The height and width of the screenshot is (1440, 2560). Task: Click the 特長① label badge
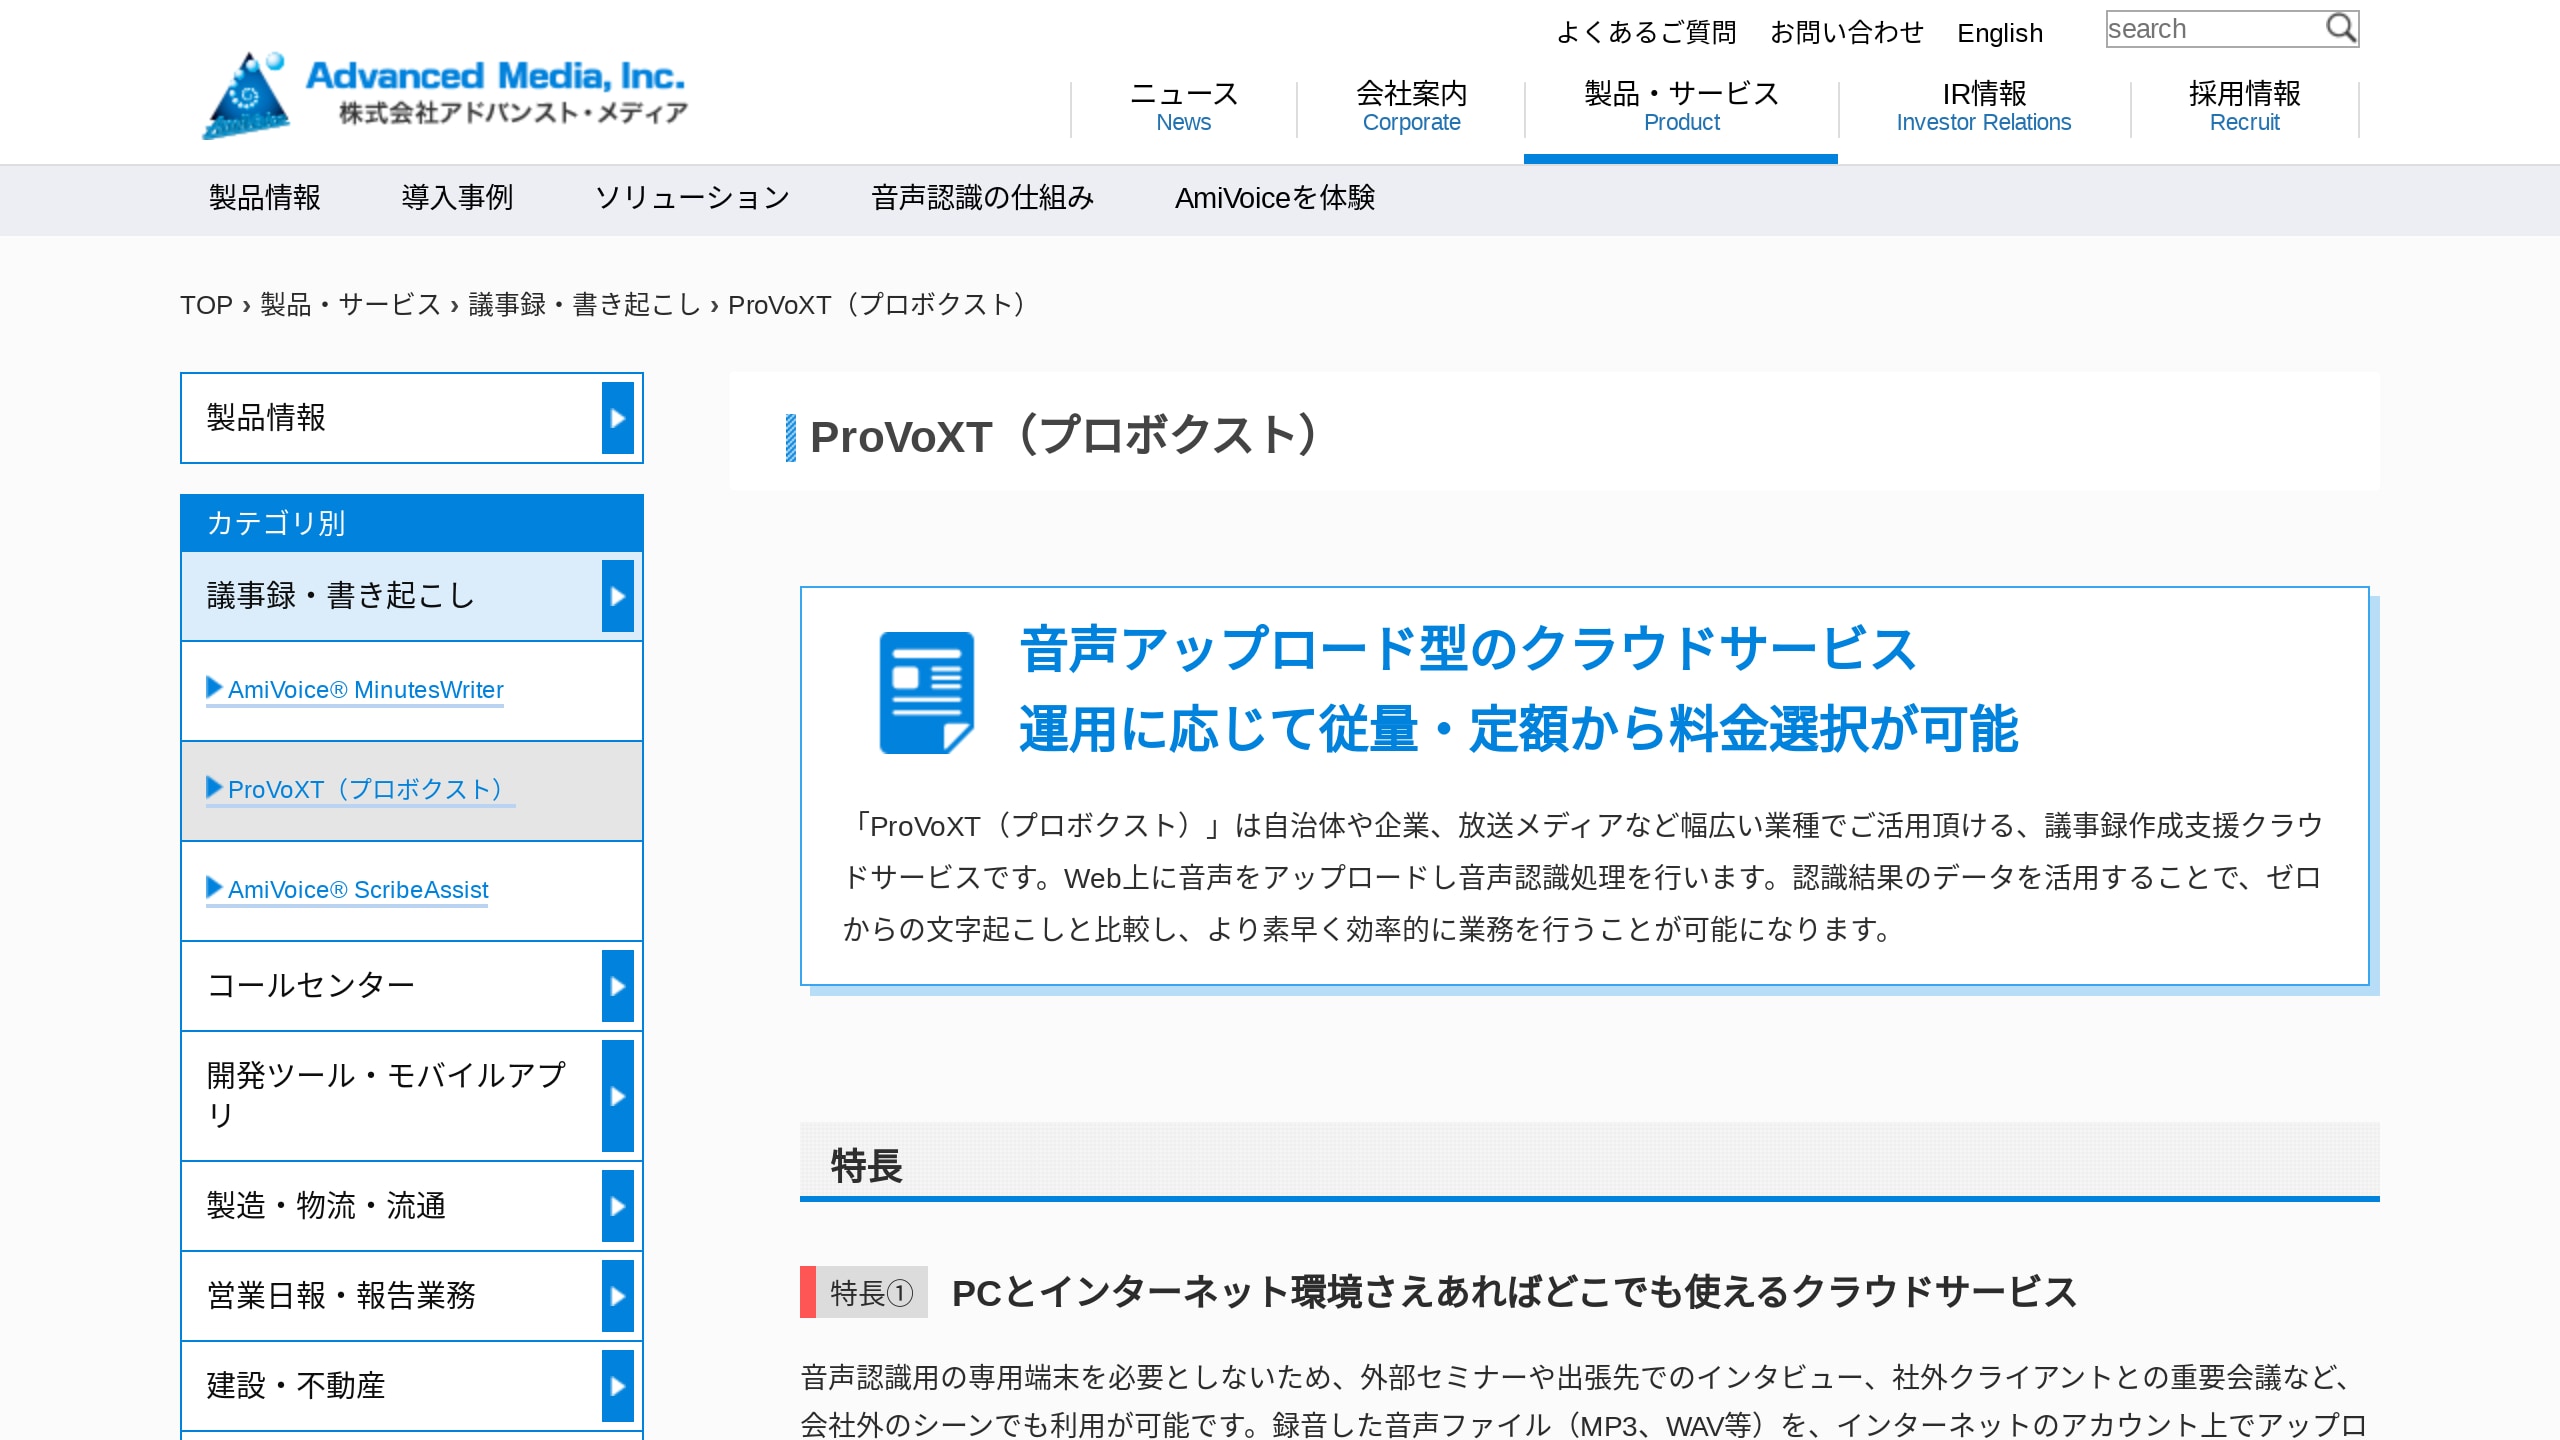coord(864,1293)
